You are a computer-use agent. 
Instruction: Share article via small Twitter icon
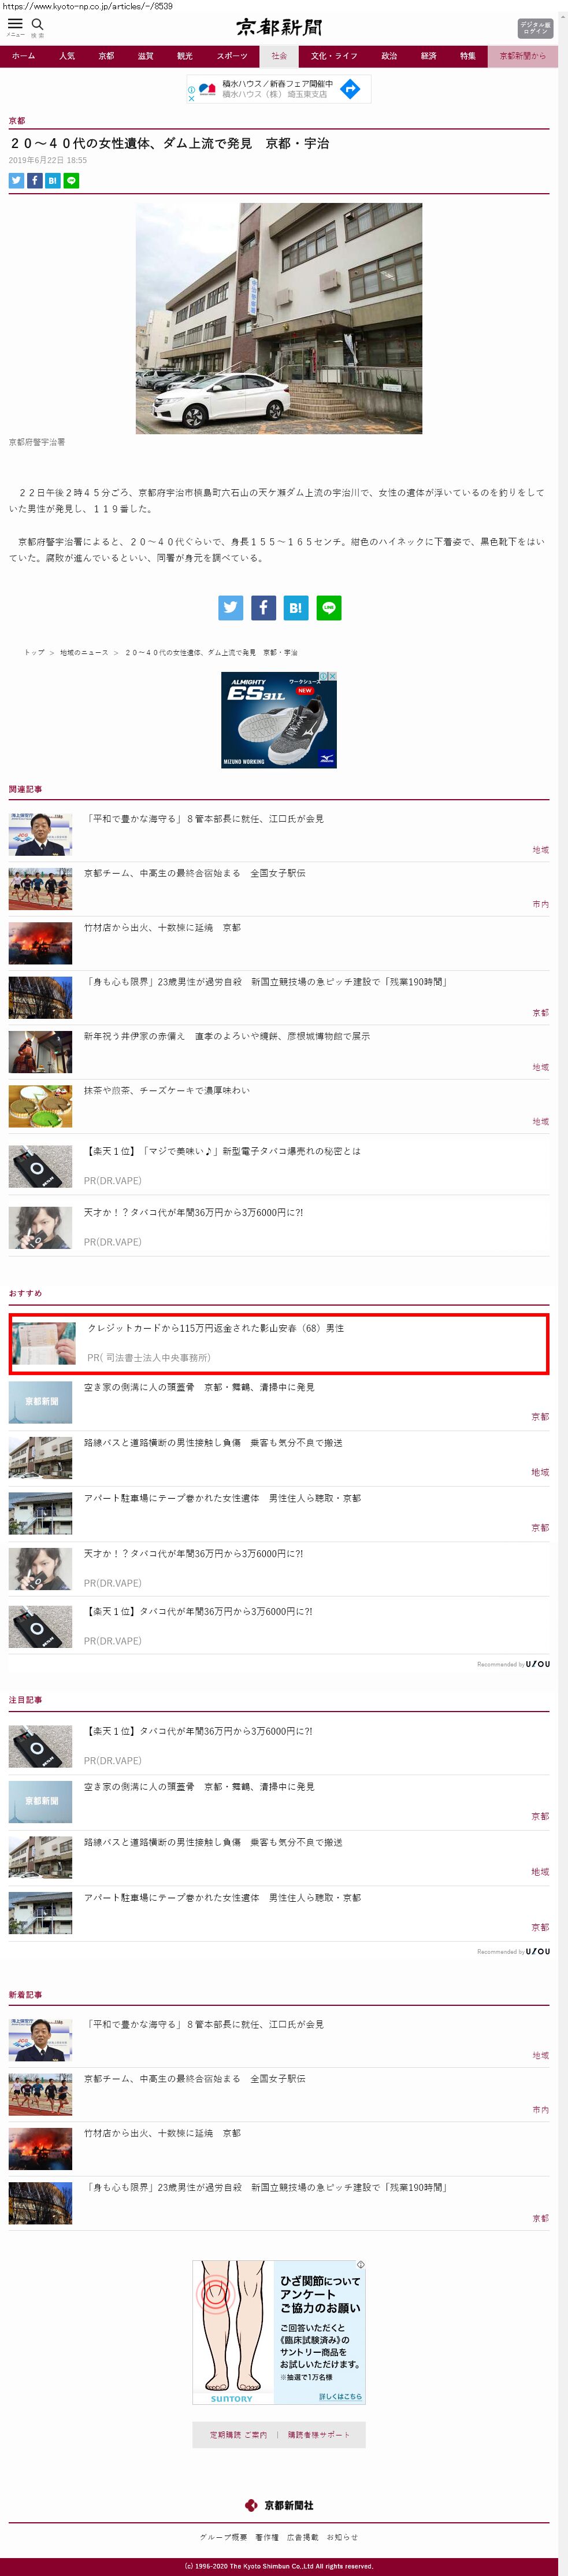(x=16, y=181)
